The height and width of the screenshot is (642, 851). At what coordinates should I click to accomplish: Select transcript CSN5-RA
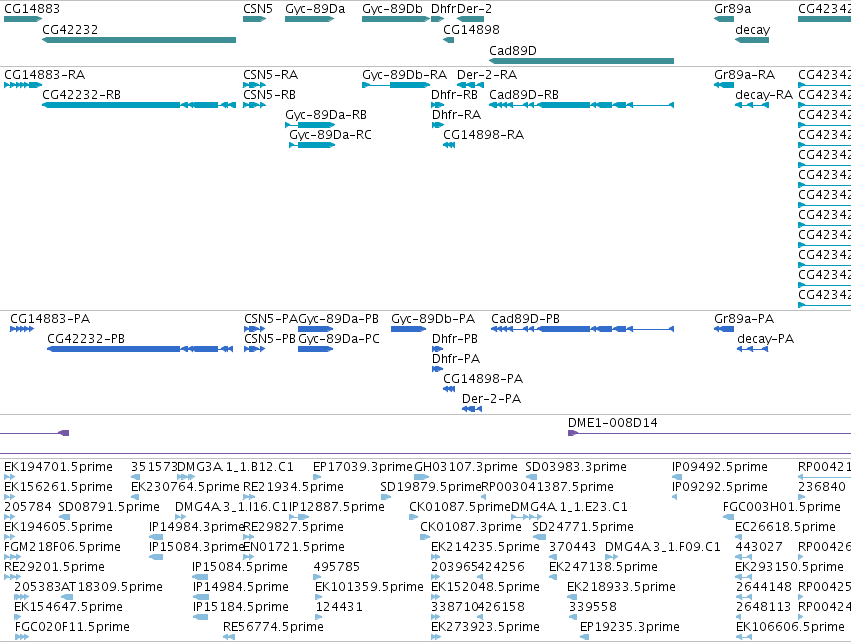point(270,74)
